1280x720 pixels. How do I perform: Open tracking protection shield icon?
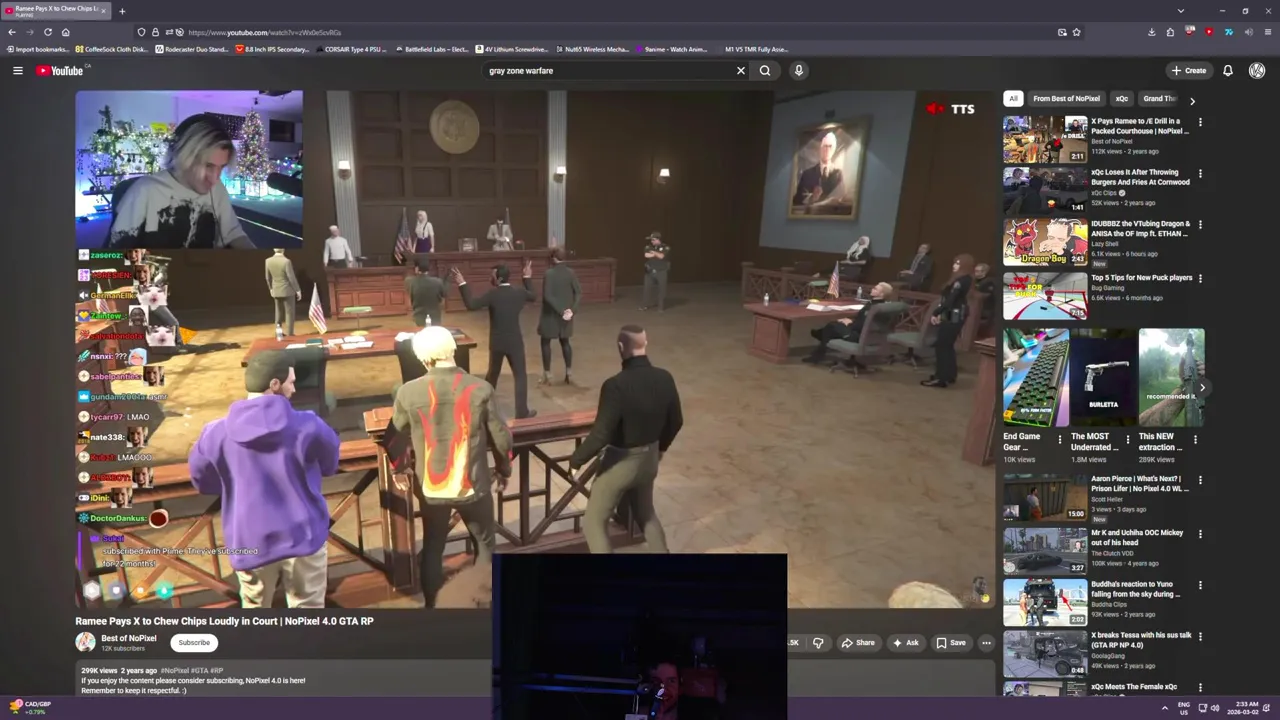click(141, 32)
